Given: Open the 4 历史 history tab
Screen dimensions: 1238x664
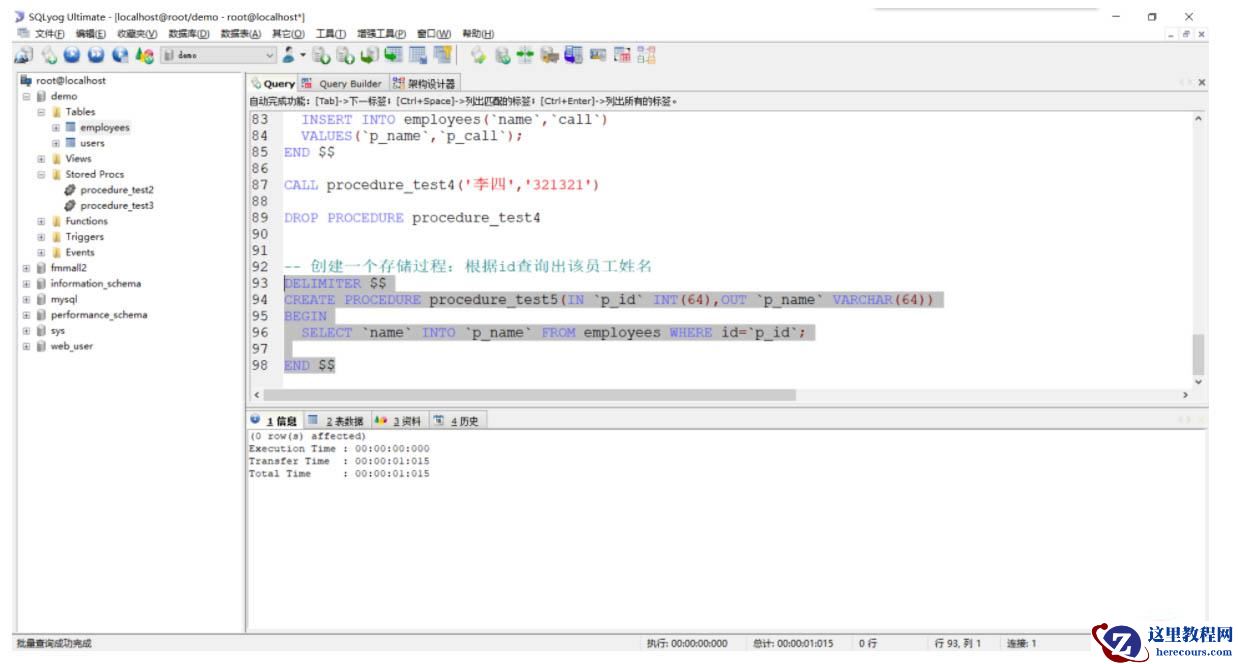Looking at the screenshot, I should click(462, 421).
